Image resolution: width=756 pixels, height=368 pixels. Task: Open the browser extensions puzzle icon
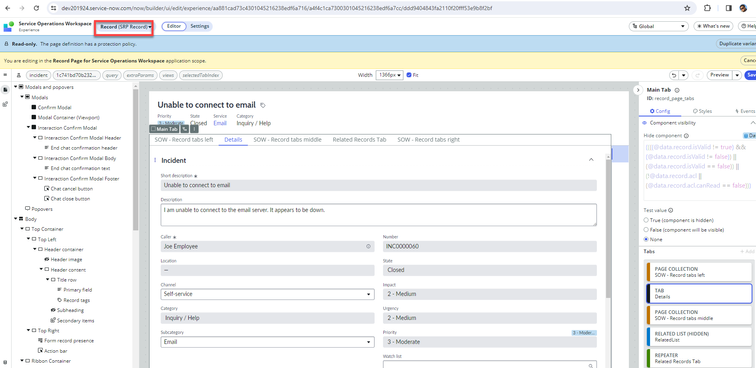(x=707, y=8)
